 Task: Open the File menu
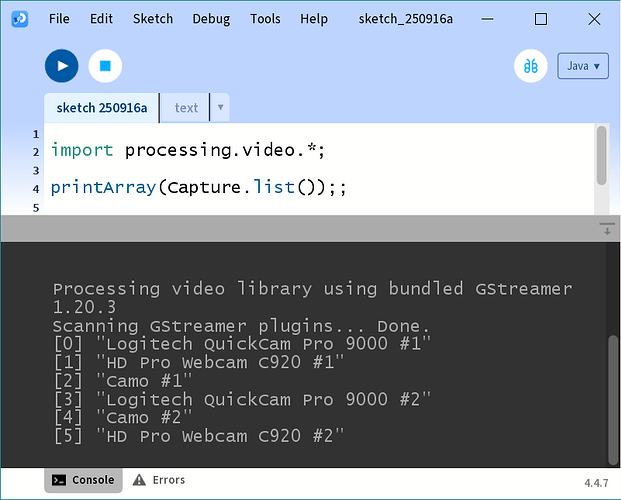point(59,18)
